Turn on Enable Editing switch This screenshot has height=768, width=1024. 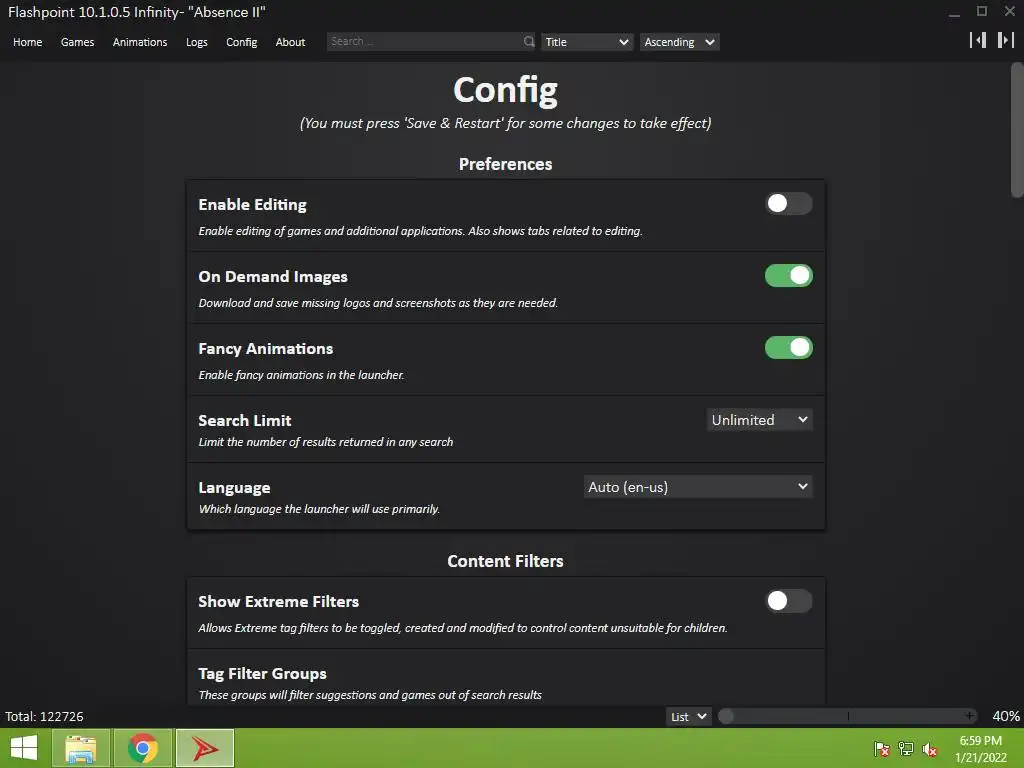click(x=788, y=204)
